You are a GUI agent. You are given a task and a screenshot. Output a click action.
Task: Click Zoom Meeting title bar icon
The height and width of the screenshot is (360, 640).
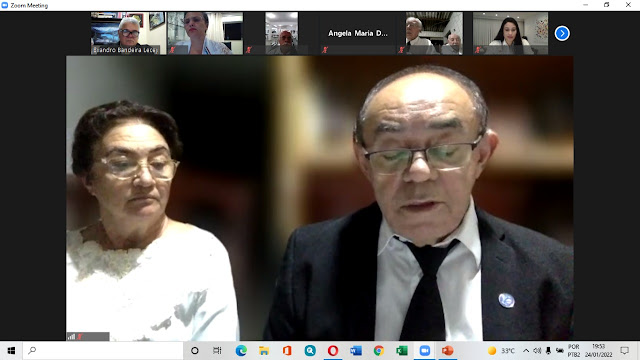point(4,5)
